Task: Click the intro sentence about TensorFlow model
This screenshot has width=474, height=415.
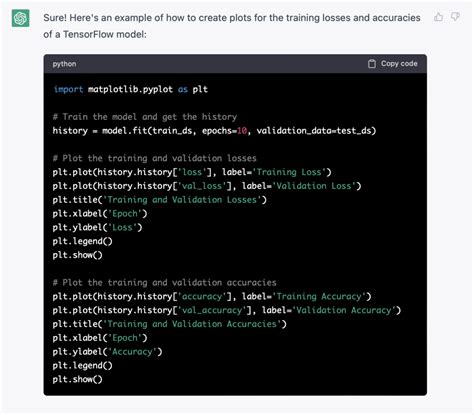Action: (232, 26)
